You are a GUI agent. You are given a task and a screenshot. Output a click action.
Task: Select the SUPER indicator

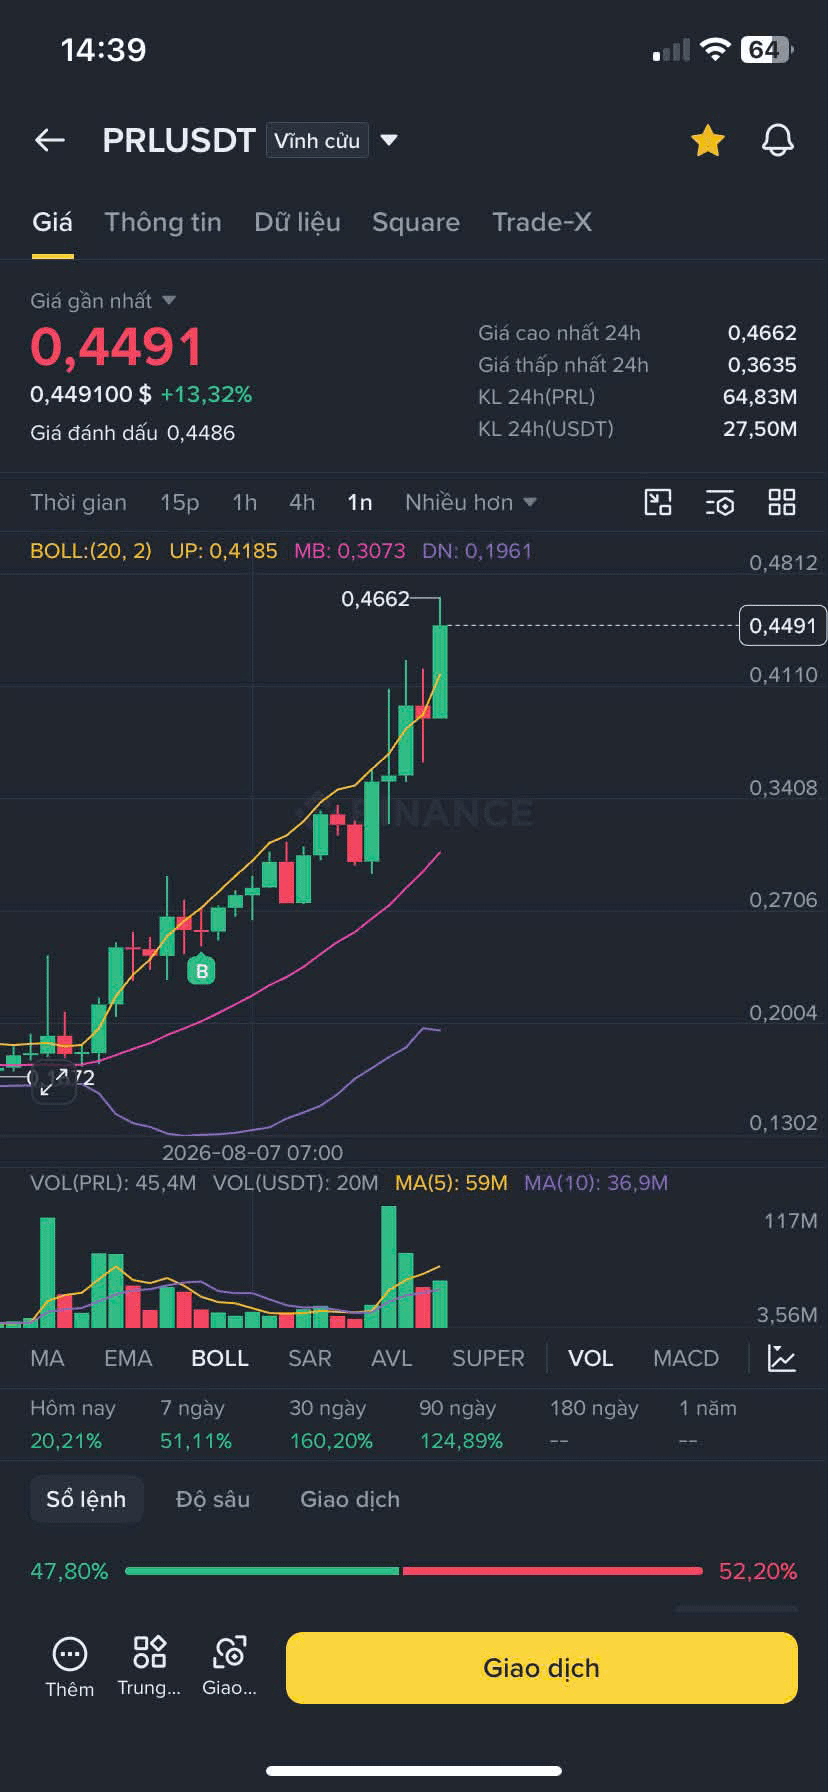coord(488,1358)
